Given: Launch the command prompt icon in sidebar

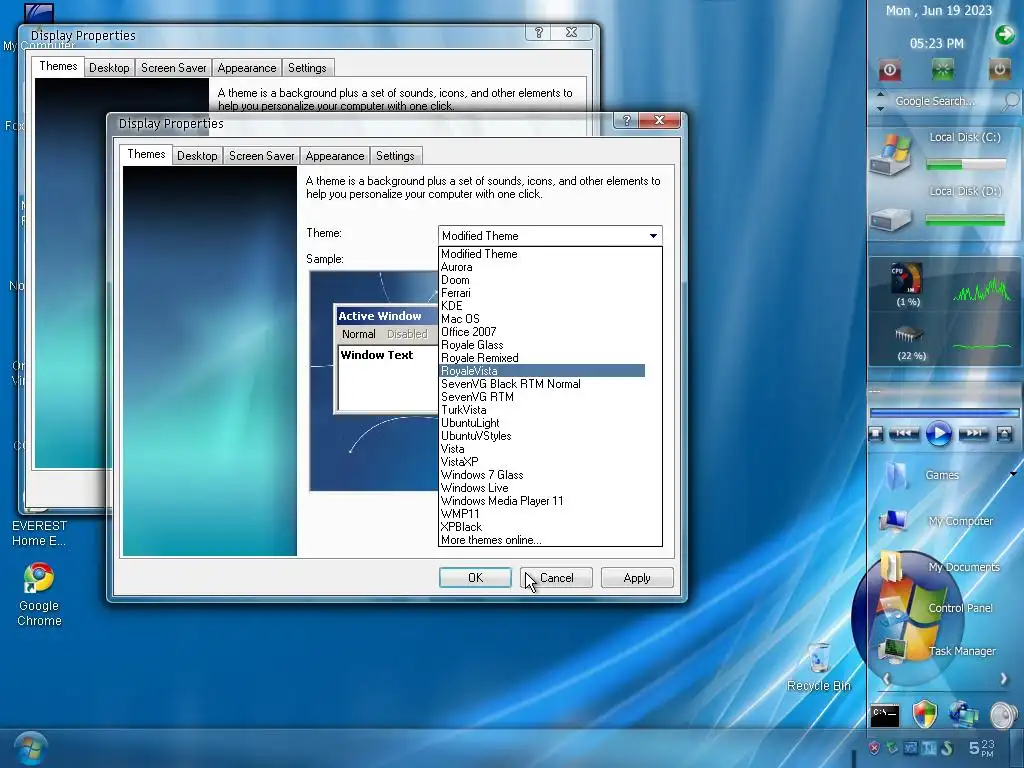Looking at the screenshot, I should tap(885, 715).
